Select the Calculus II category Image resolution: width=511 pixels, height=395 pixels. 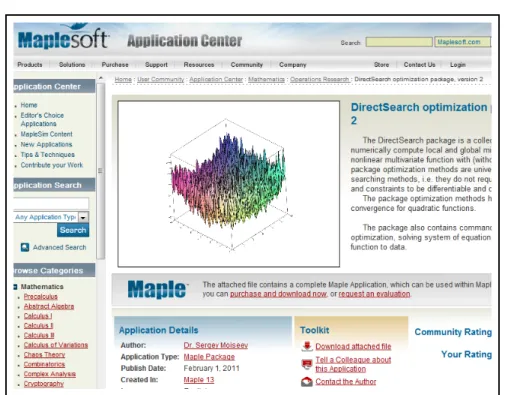pos(38,325)
